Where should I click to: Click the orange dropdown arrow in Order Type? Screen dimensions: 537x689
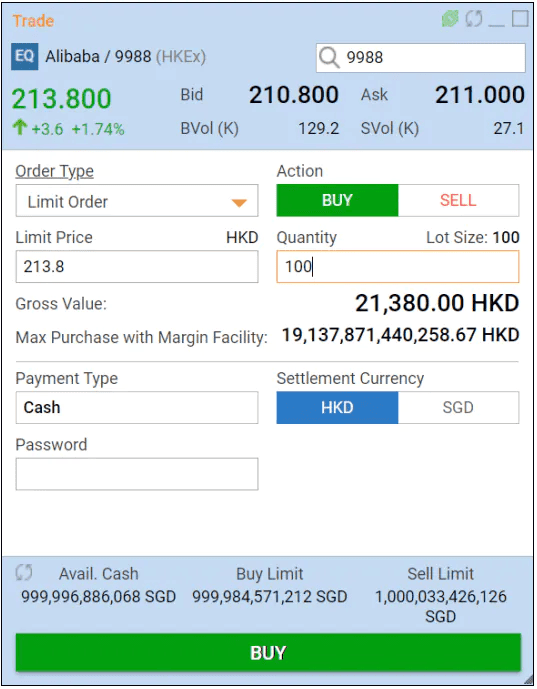(239, 203)
